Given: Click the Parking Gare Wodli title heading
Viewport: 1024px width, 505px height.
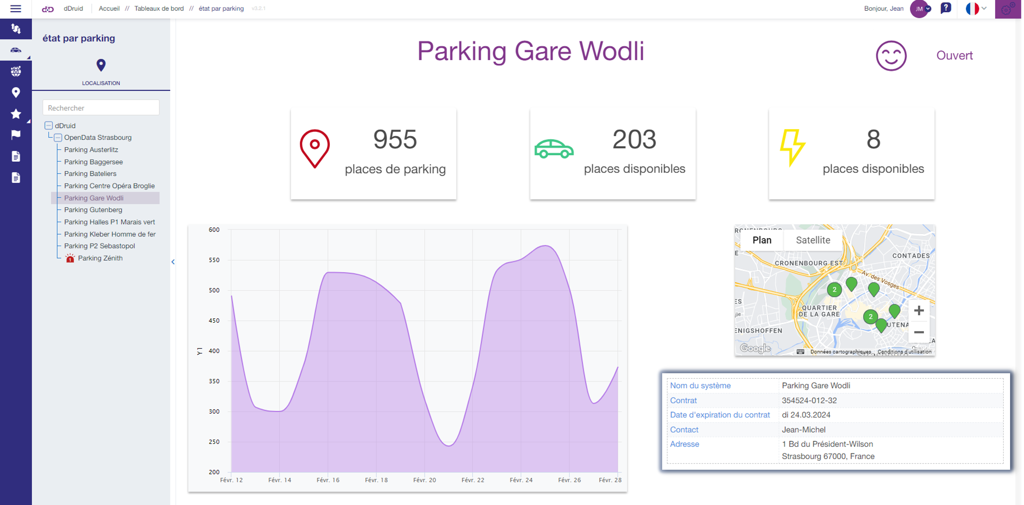Looking at the screenshot, I should [x=530, y=51].
